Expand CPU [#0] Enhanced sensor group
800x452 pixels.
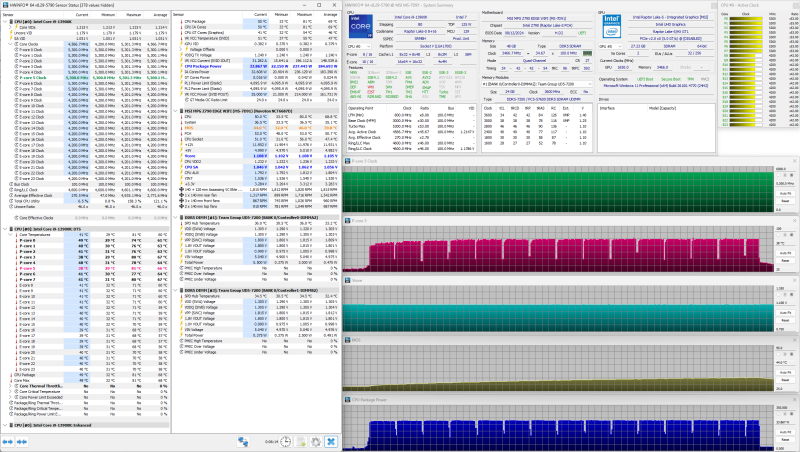5,425
